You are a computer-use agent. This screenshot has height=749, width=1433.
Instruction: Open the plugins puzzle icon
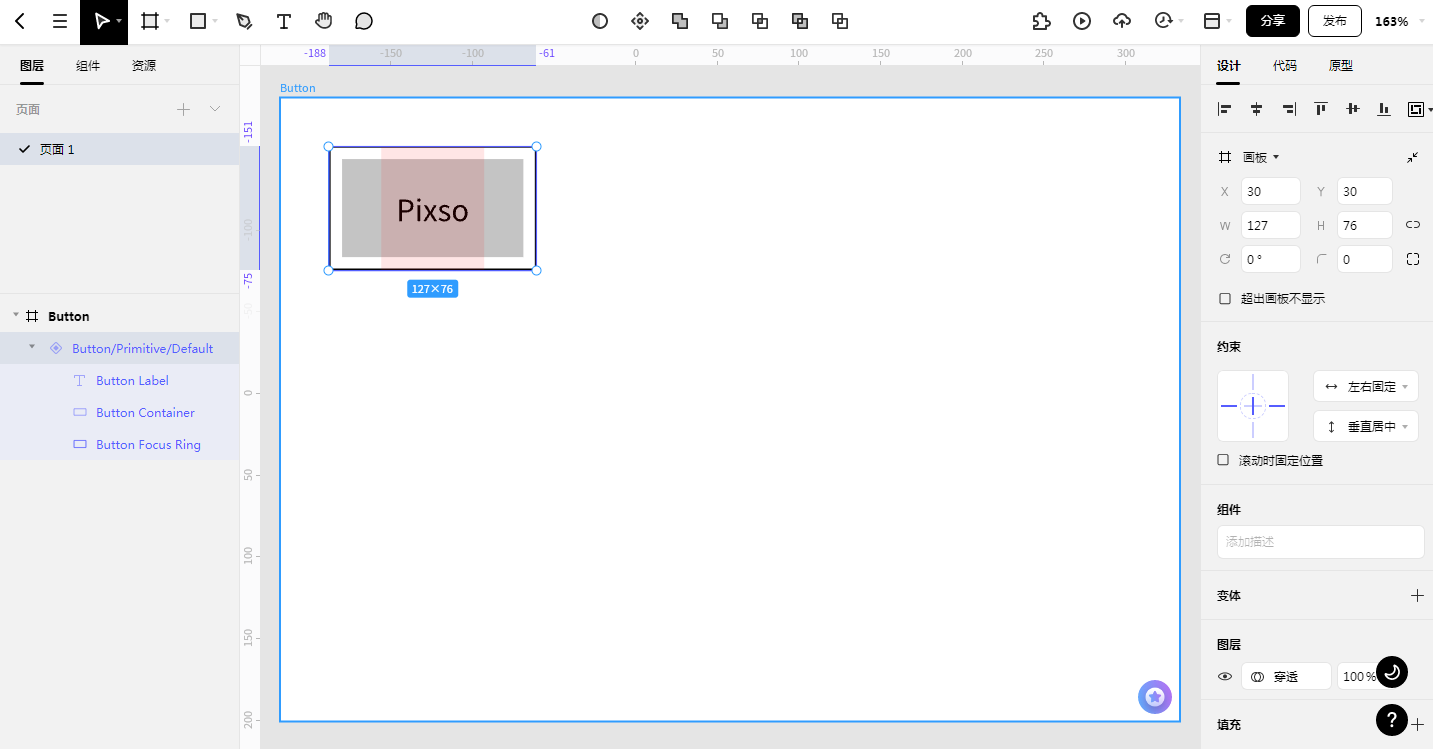pyautogui.click(x=1042, y=21)
